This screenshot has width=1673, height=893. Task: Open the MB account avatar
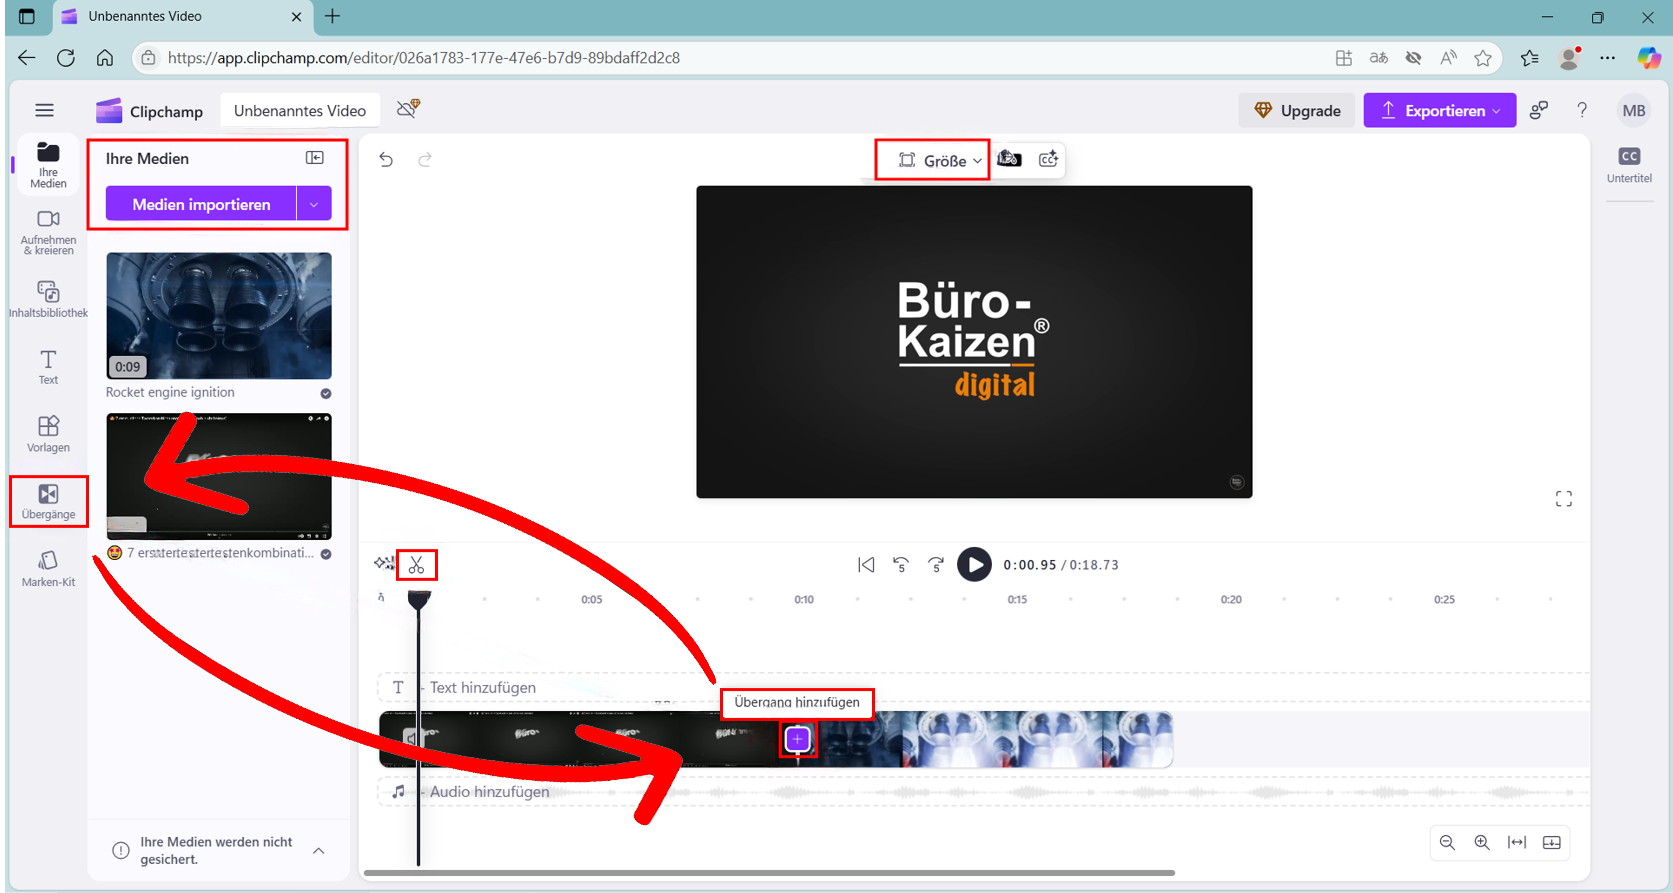click(x=1634, y=110)
